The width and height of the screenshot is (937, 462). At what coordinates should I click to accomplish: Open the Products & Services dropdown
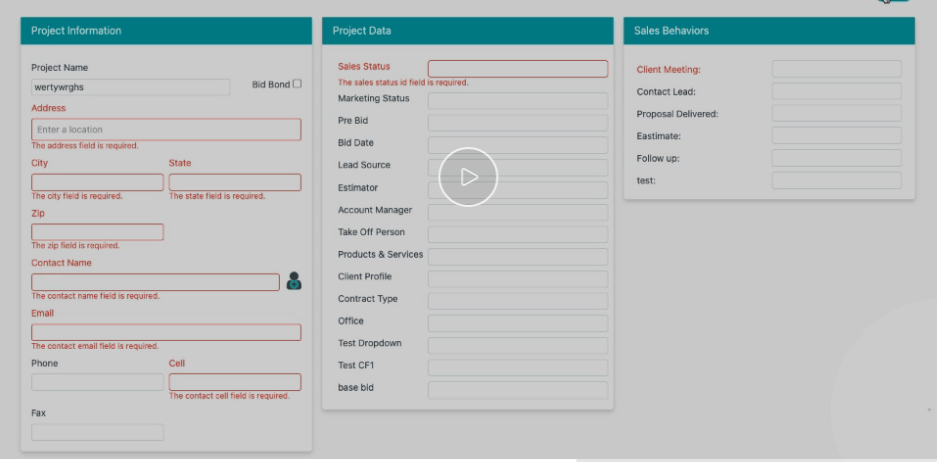518,256
